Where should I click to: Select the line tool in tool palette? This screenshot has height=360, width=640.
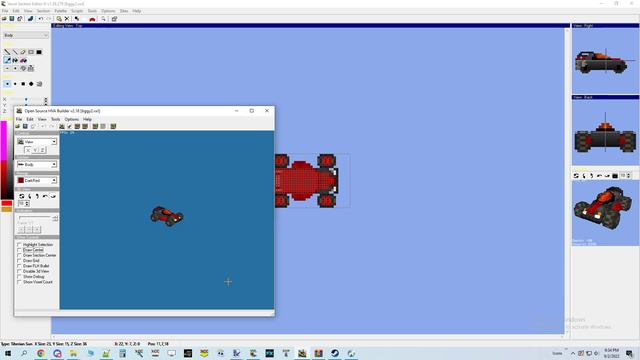(15, 52)
